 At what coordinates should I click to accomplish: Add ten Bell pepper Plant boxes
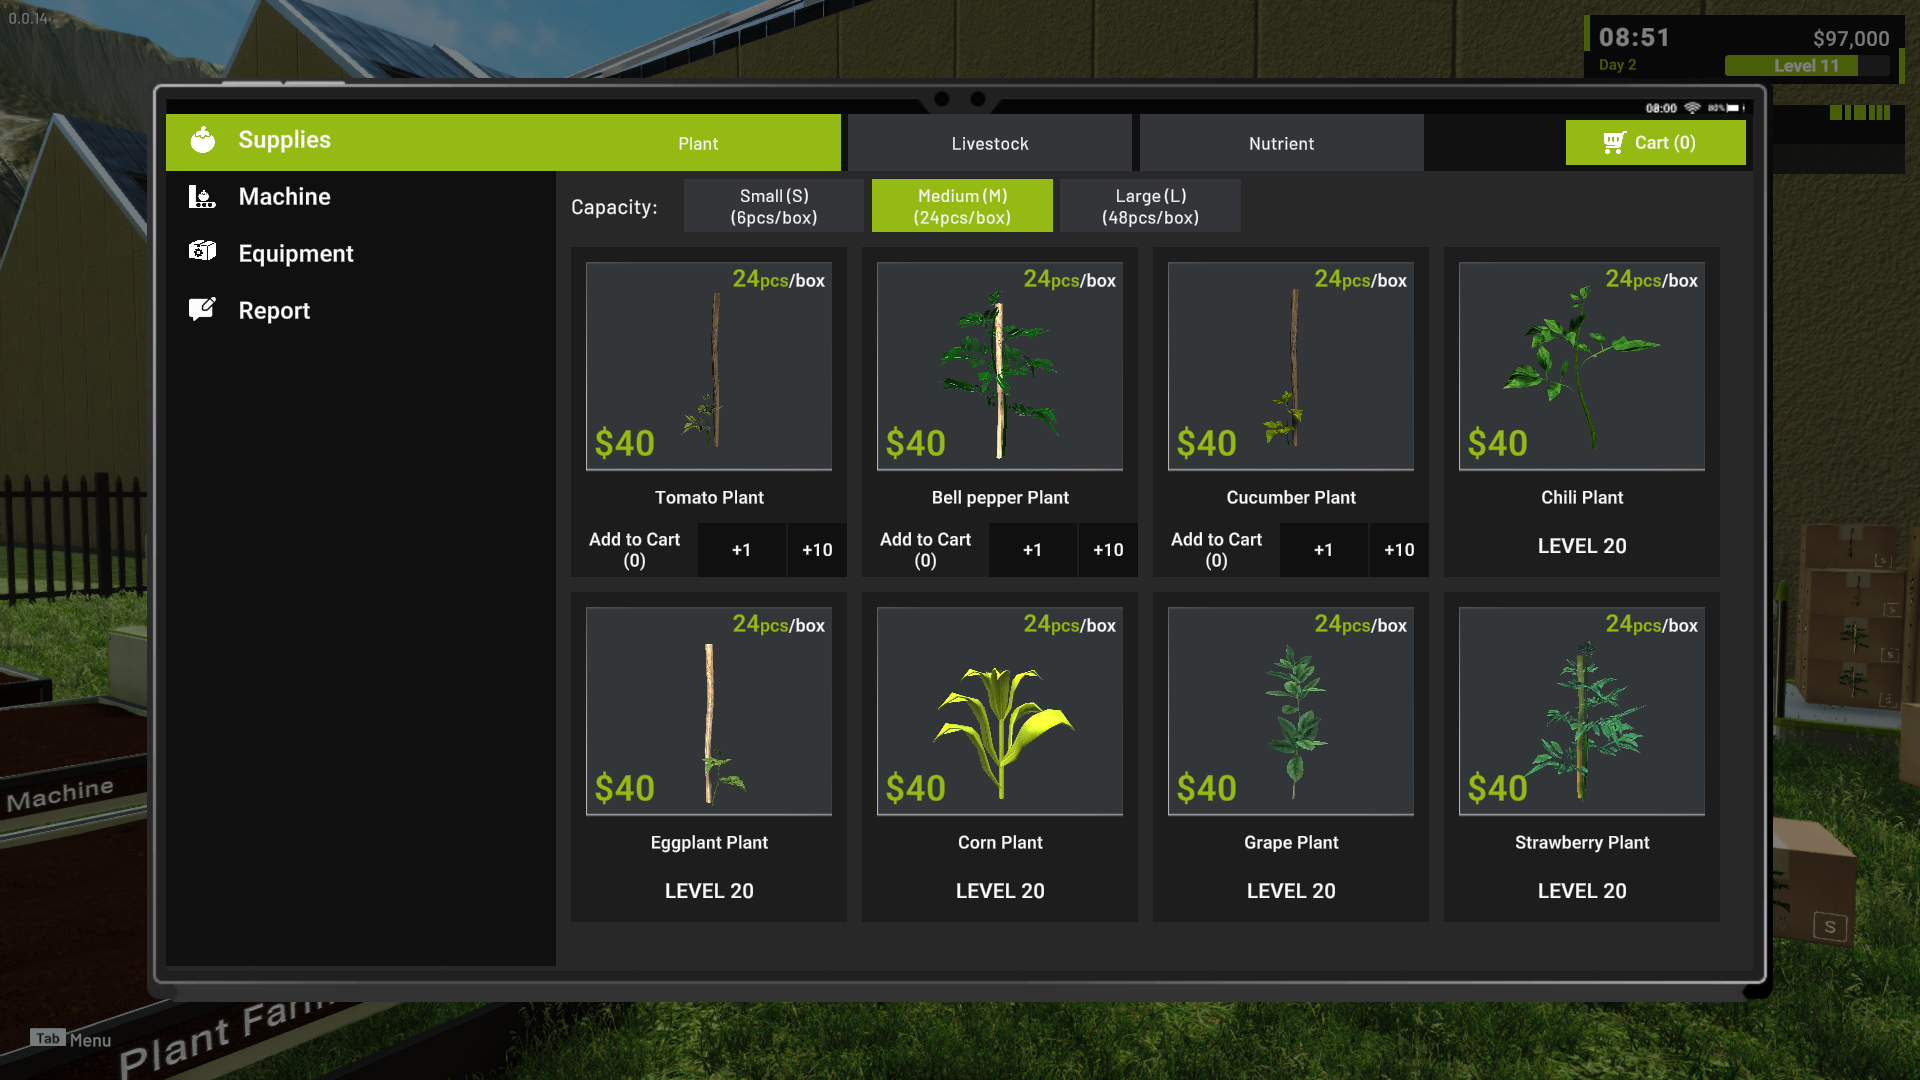point(1108,550)
